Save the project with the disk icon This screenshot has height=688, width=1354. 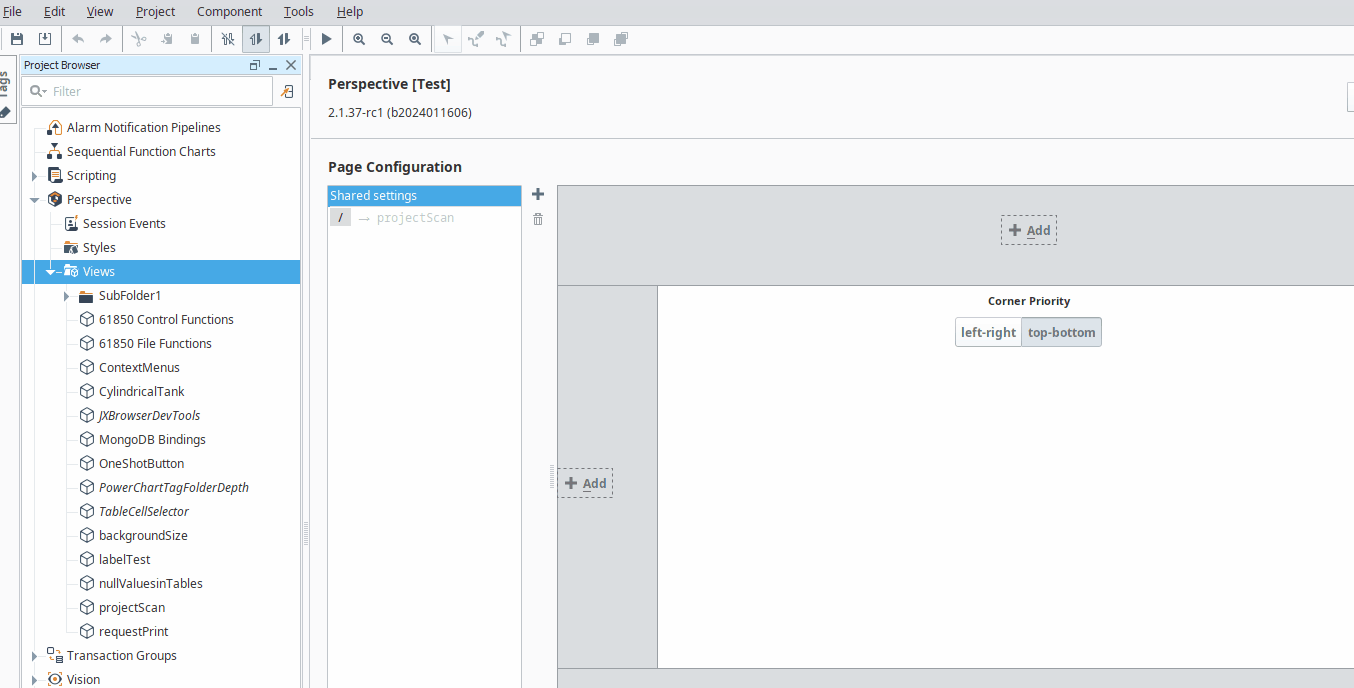pyautogui.click(x=17, y=39)
